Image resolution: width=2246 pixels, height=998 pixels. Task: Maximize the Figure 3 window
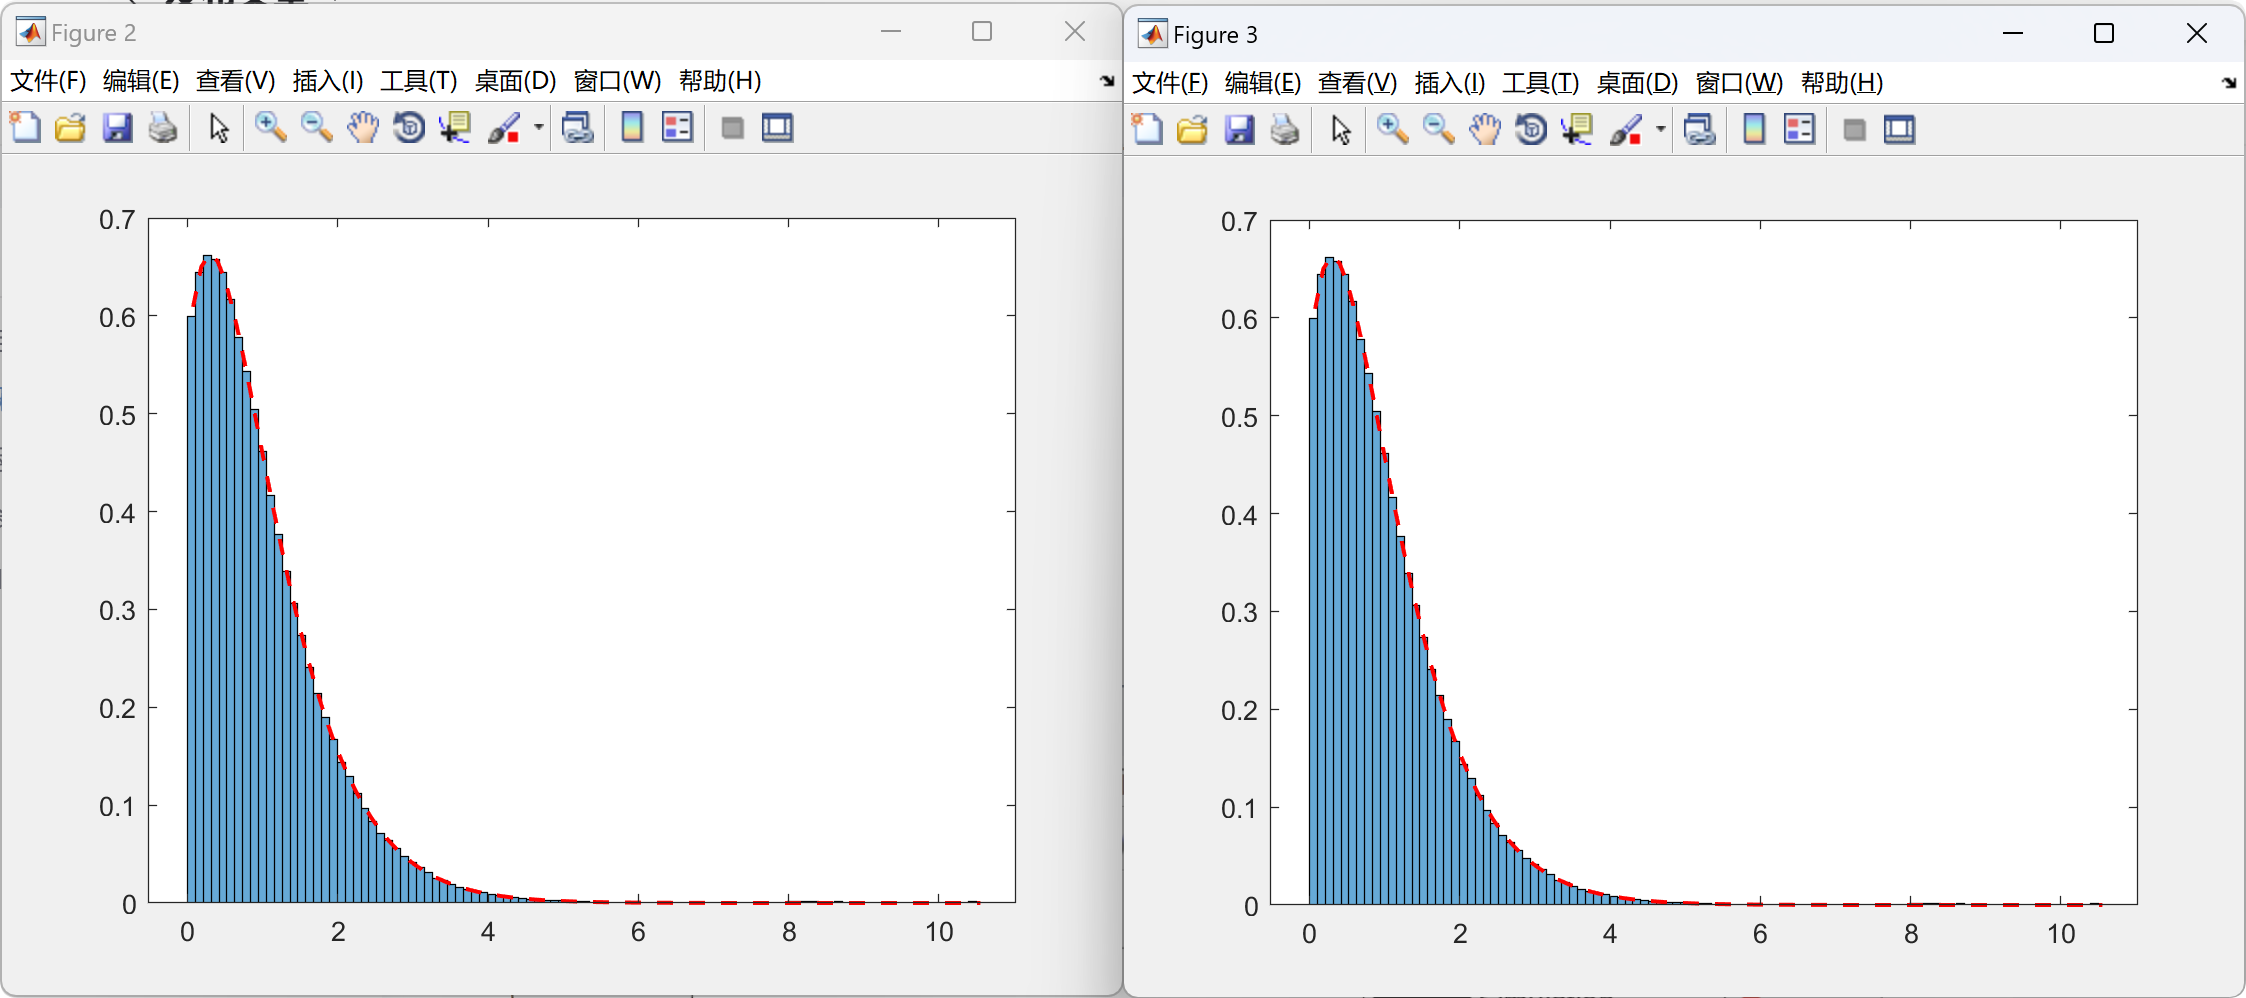tap(2104, 34)
